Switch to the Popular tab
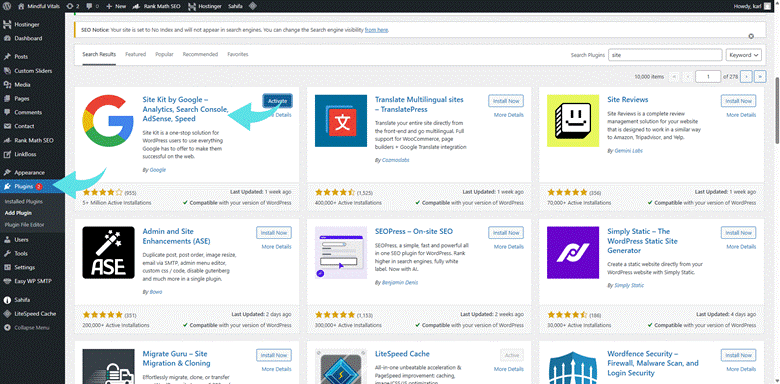780x384 pixels. tap(164, 54)
